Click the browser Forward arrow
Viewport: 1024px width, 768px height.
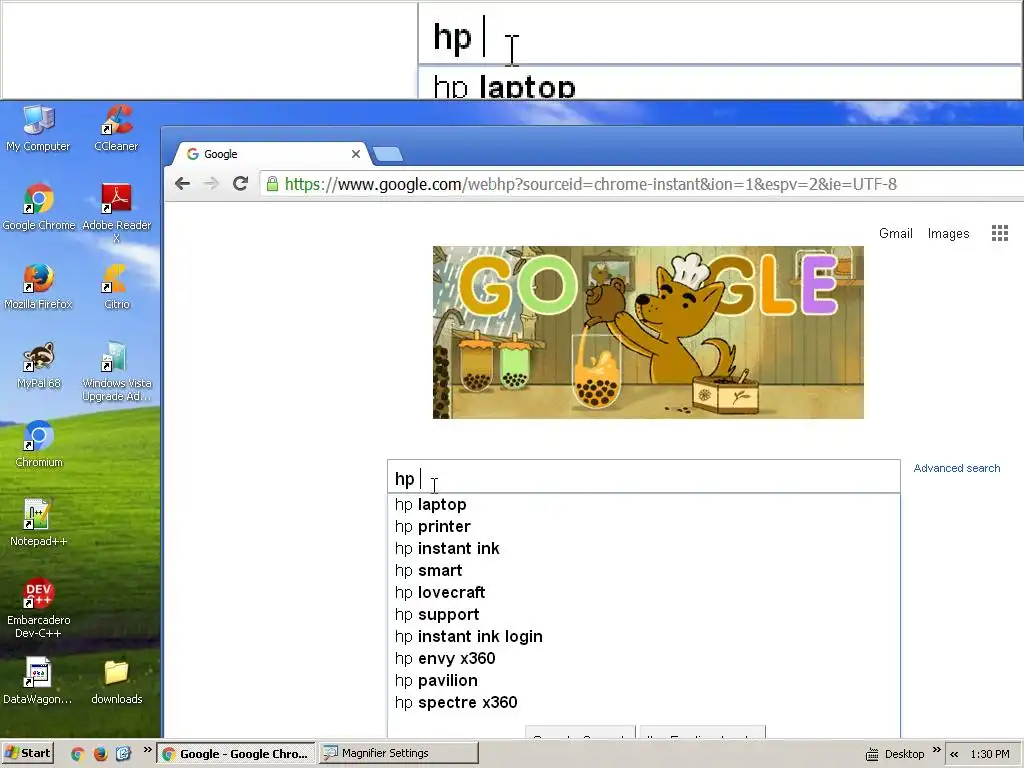[x=211, y=184]
